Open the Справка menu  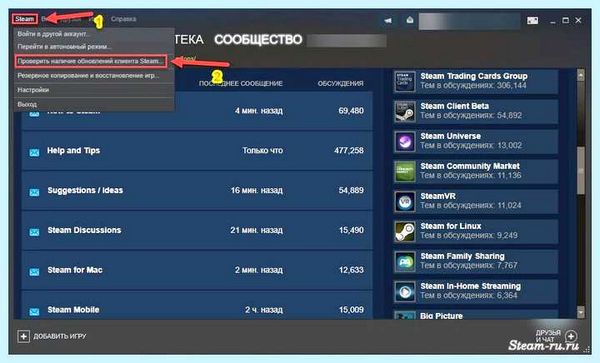point(123,19)
